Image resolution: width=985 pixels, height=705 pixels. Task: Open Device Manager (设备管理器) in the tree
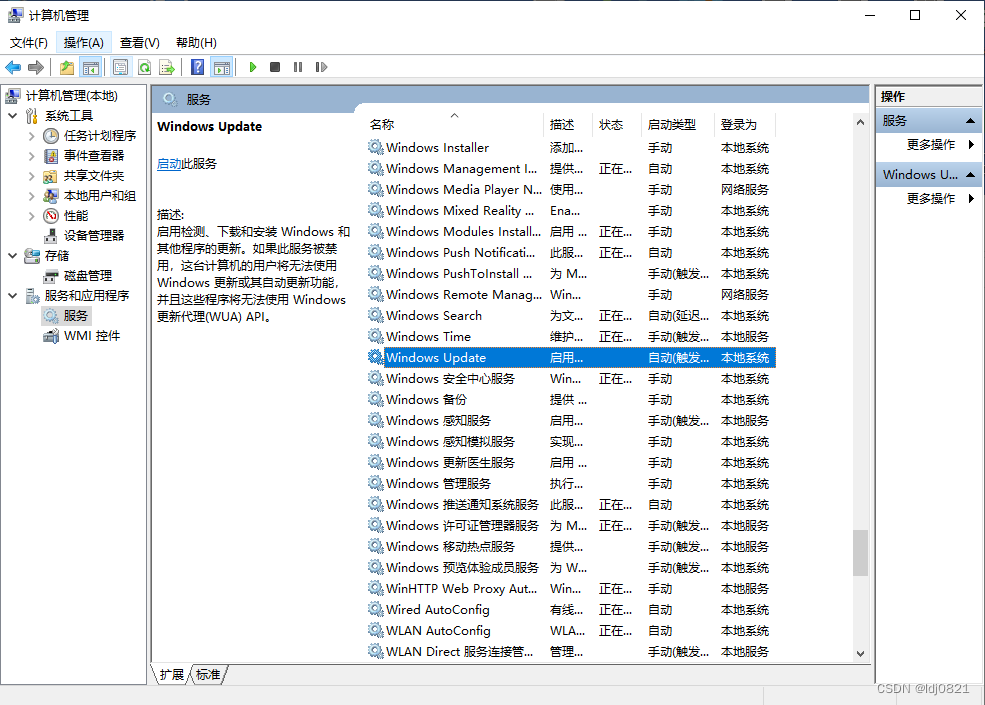pyautogui.click(x=94, y=236)
